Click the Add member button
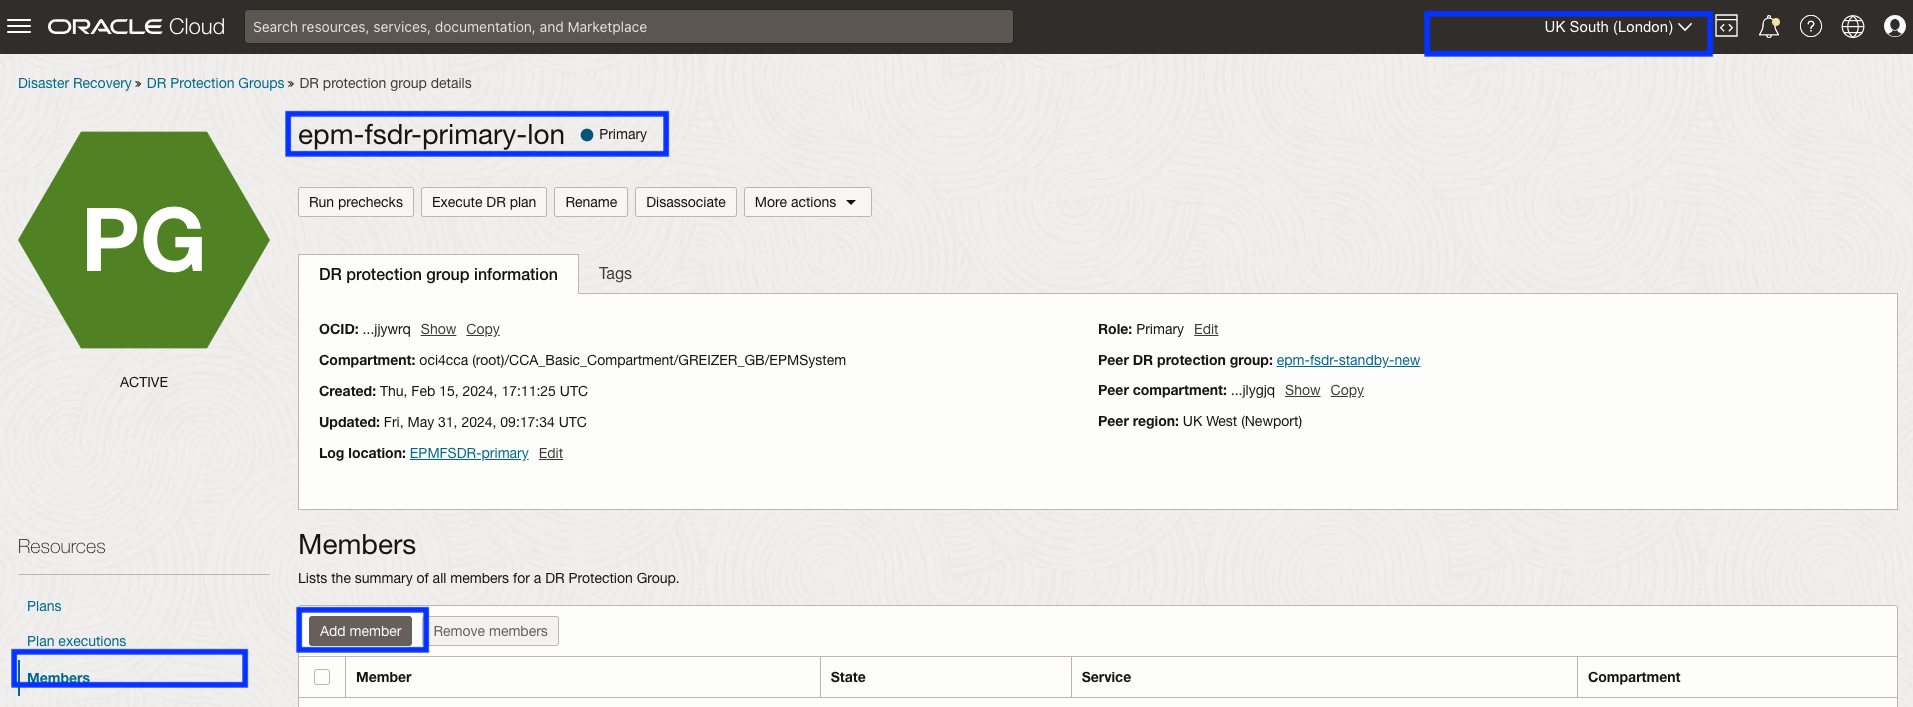1913x707 pixels. (x=360, y=631)
